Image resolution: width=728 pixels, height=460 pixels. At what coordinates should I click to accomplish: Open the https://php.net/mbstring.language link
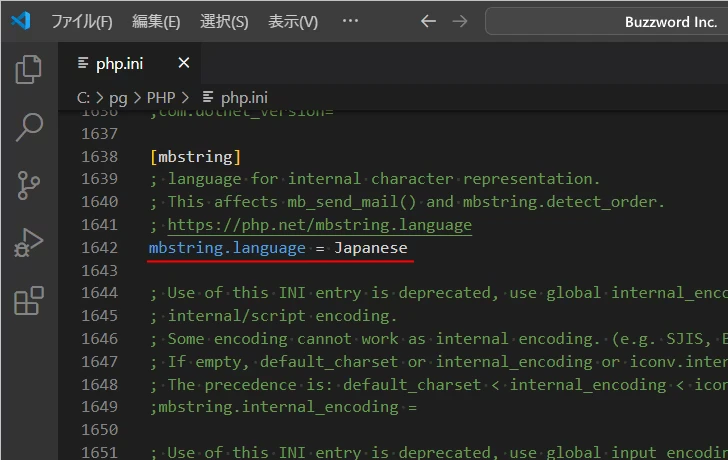pos(319,225)
